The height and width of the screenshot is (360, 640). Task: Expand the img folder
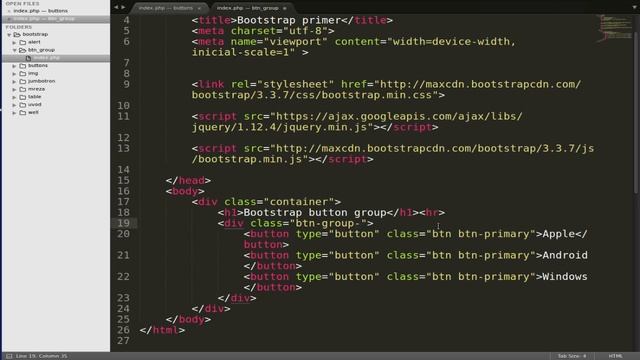click(14, 74)
